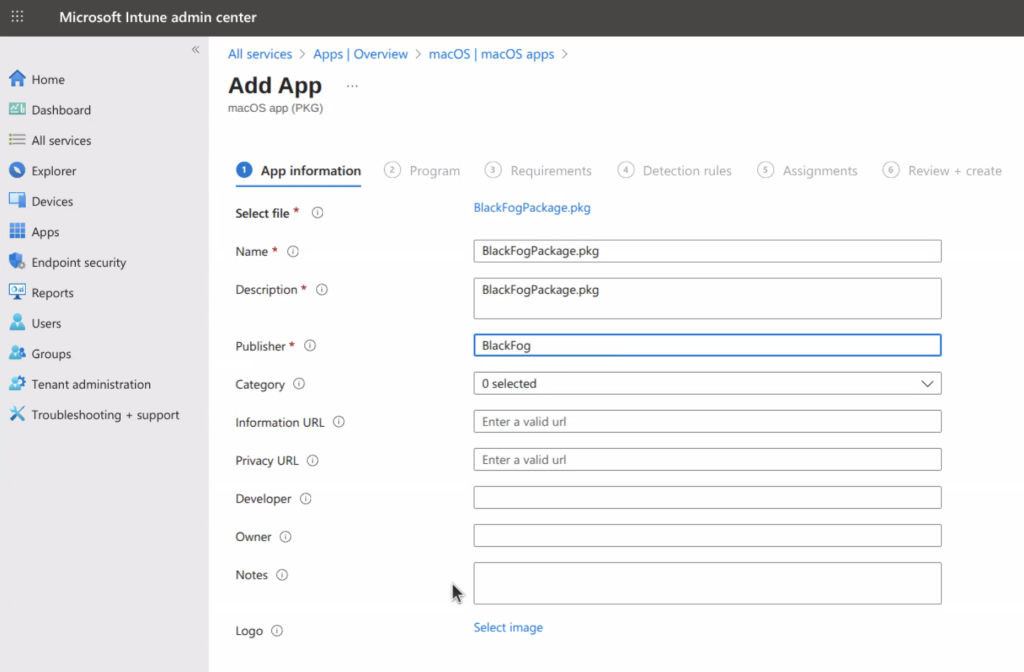Show info tooltip for Logo
Image resolution: width=1024 pixels, height=672 pixels.
coord(277,631)
